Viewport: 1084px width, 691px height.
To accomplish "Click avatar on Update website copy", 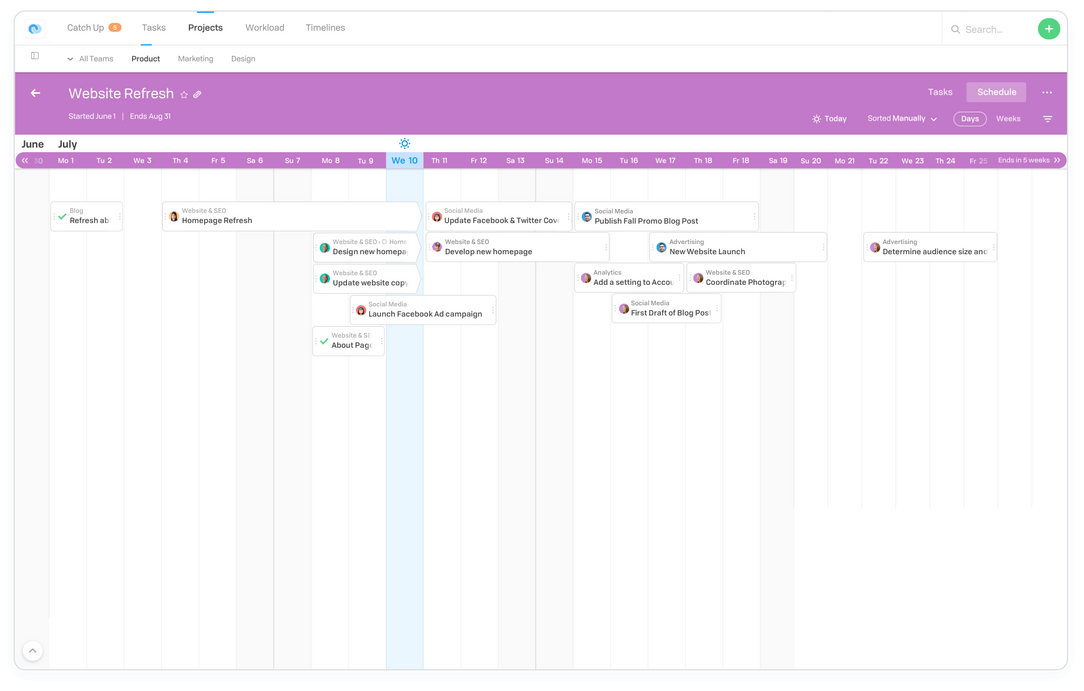I will coord(325,278).
